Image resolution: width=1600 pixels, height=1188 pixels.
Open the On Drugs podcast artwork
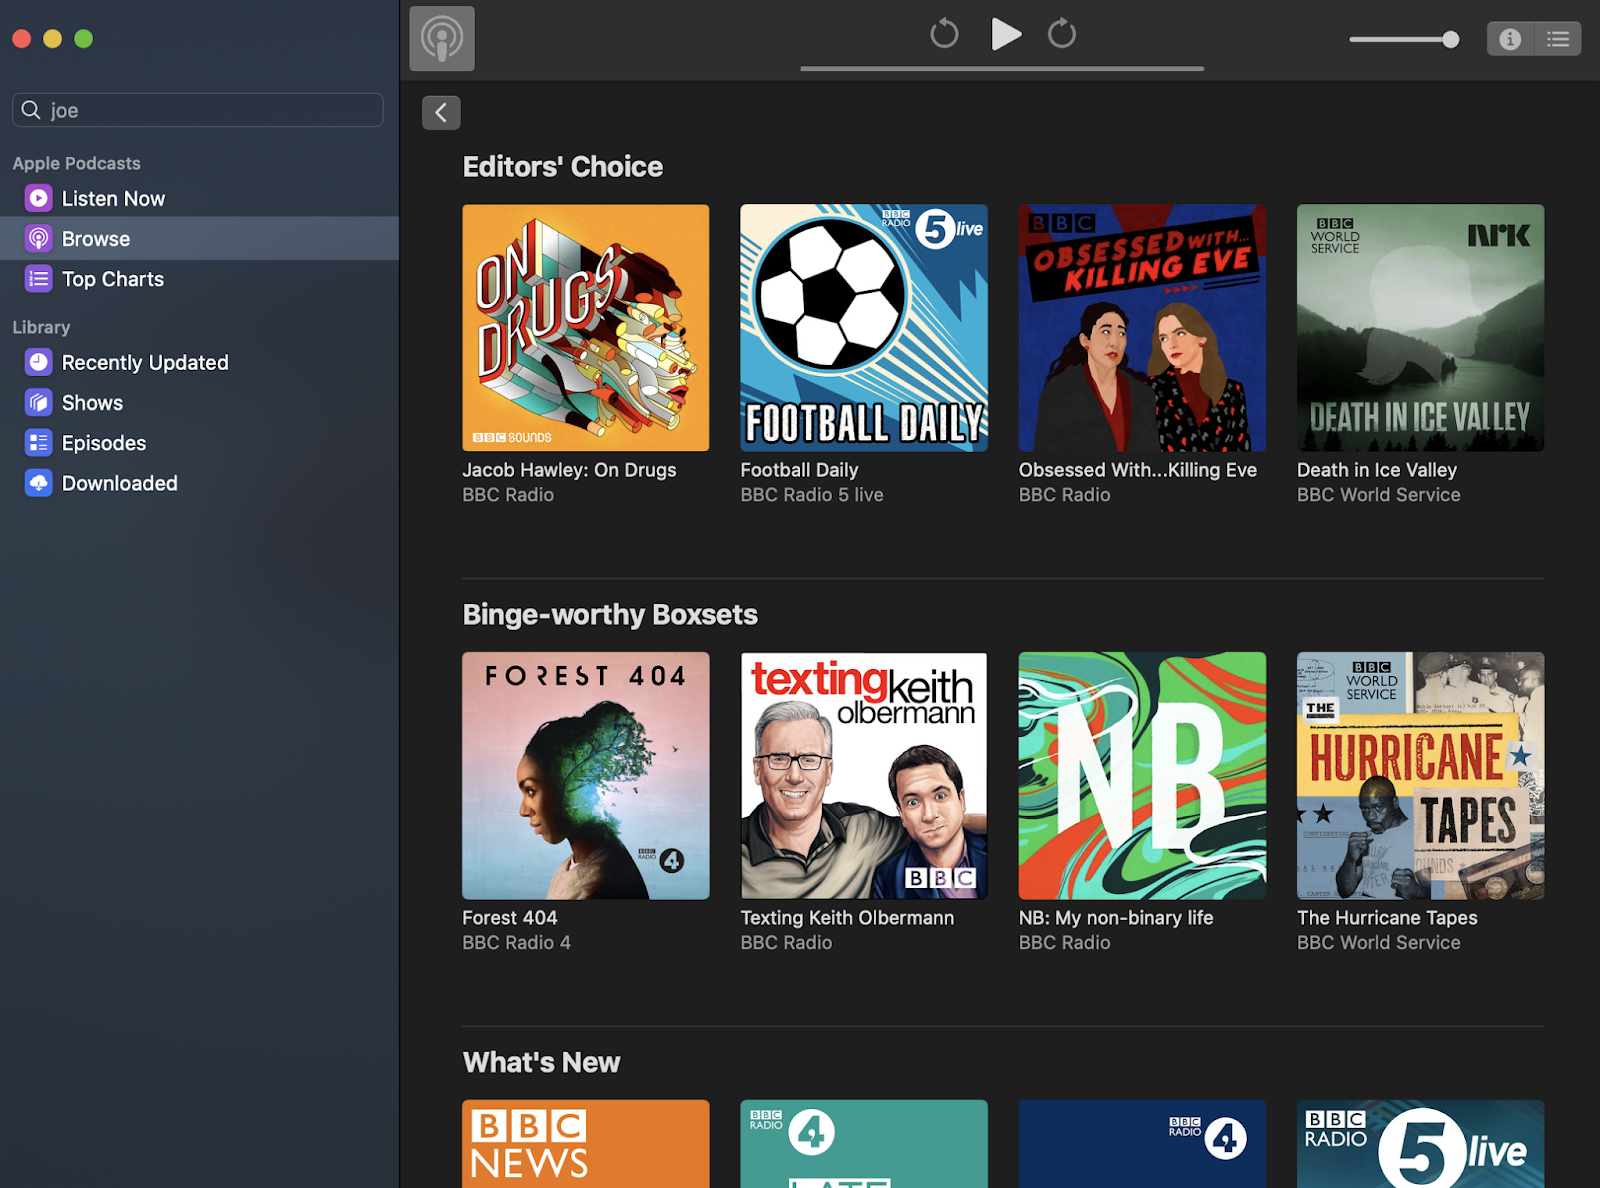point(586,328)
